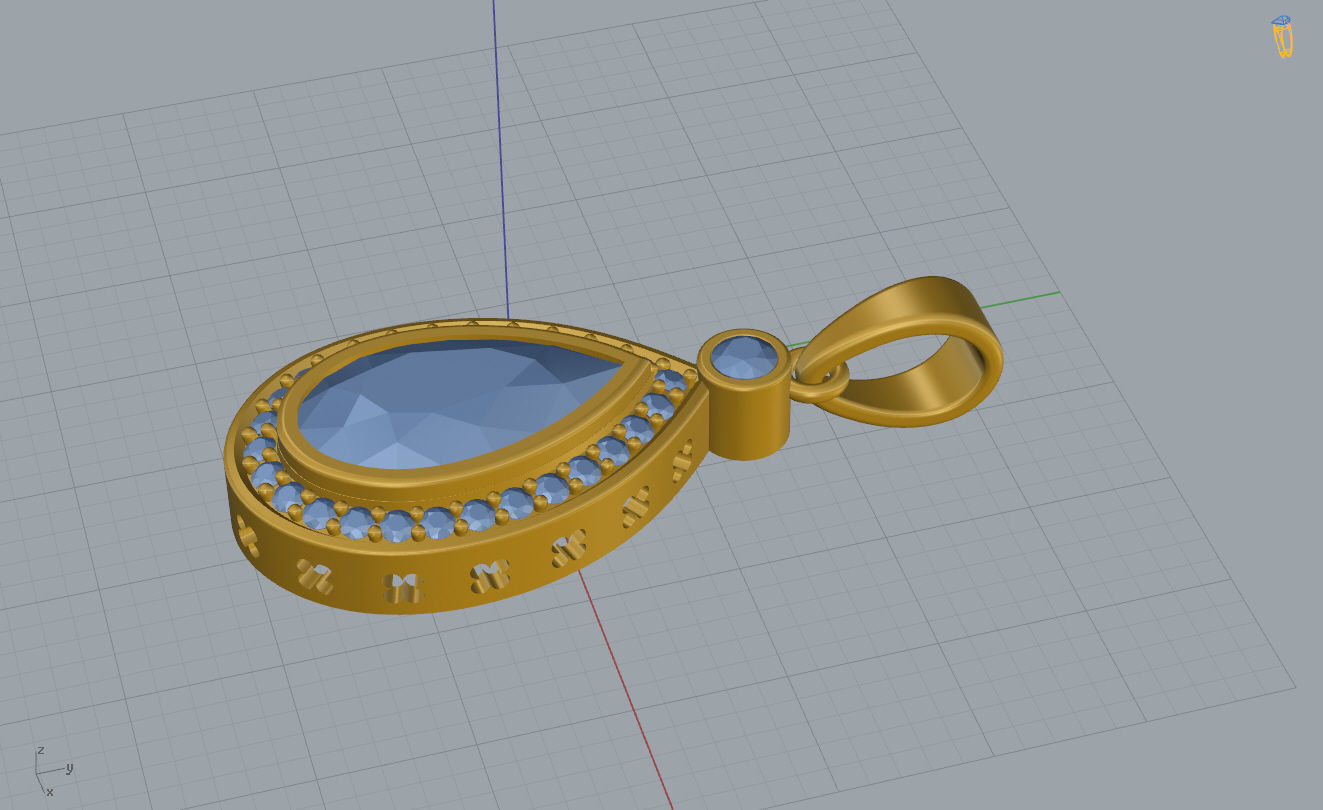Screen dimensions: 1323x810
Task: Click the world axes XYZ icon
Action: (52, 770)
